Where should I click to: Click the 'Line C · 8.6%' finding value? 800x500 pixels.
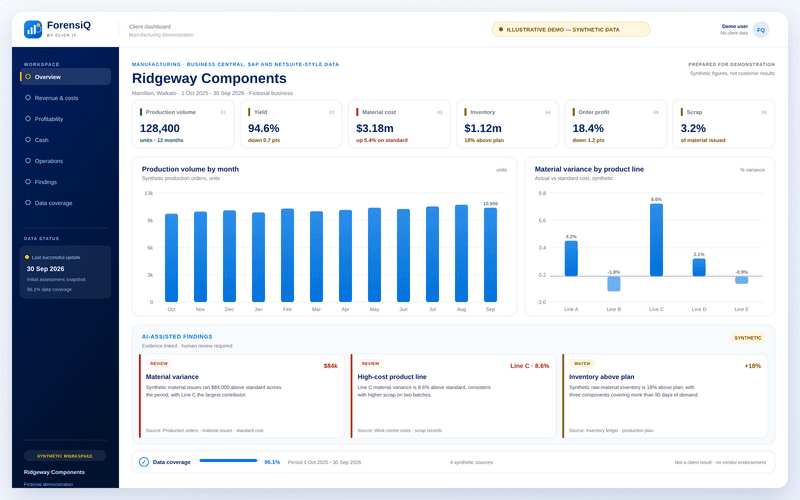click(x=530, y=366)
